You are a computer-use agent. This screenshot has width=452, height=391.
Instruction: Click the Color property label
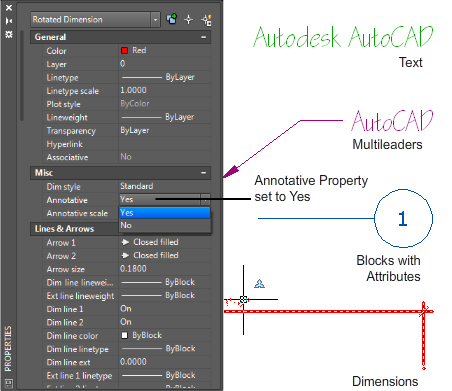(x=56, y=51)
